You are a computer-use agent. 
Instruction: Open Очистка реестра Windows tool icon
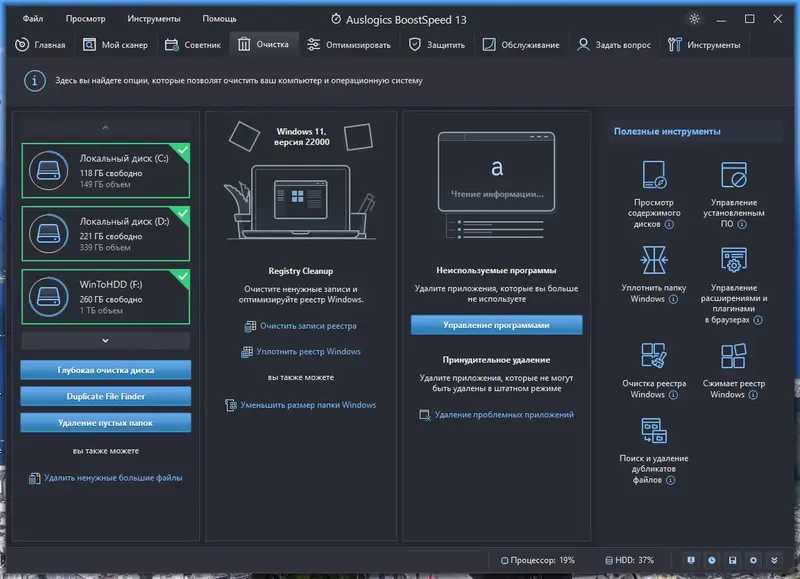coord(654,356)
